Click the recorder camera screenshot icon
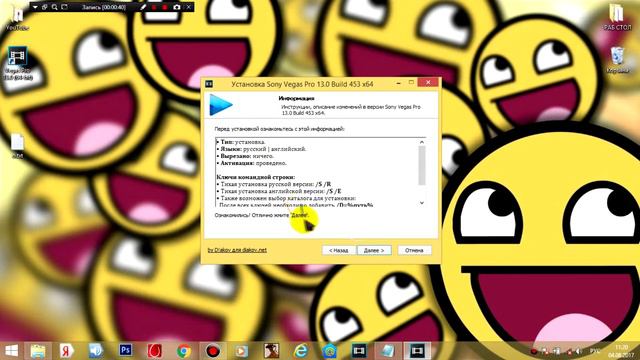 coord(177,7)
